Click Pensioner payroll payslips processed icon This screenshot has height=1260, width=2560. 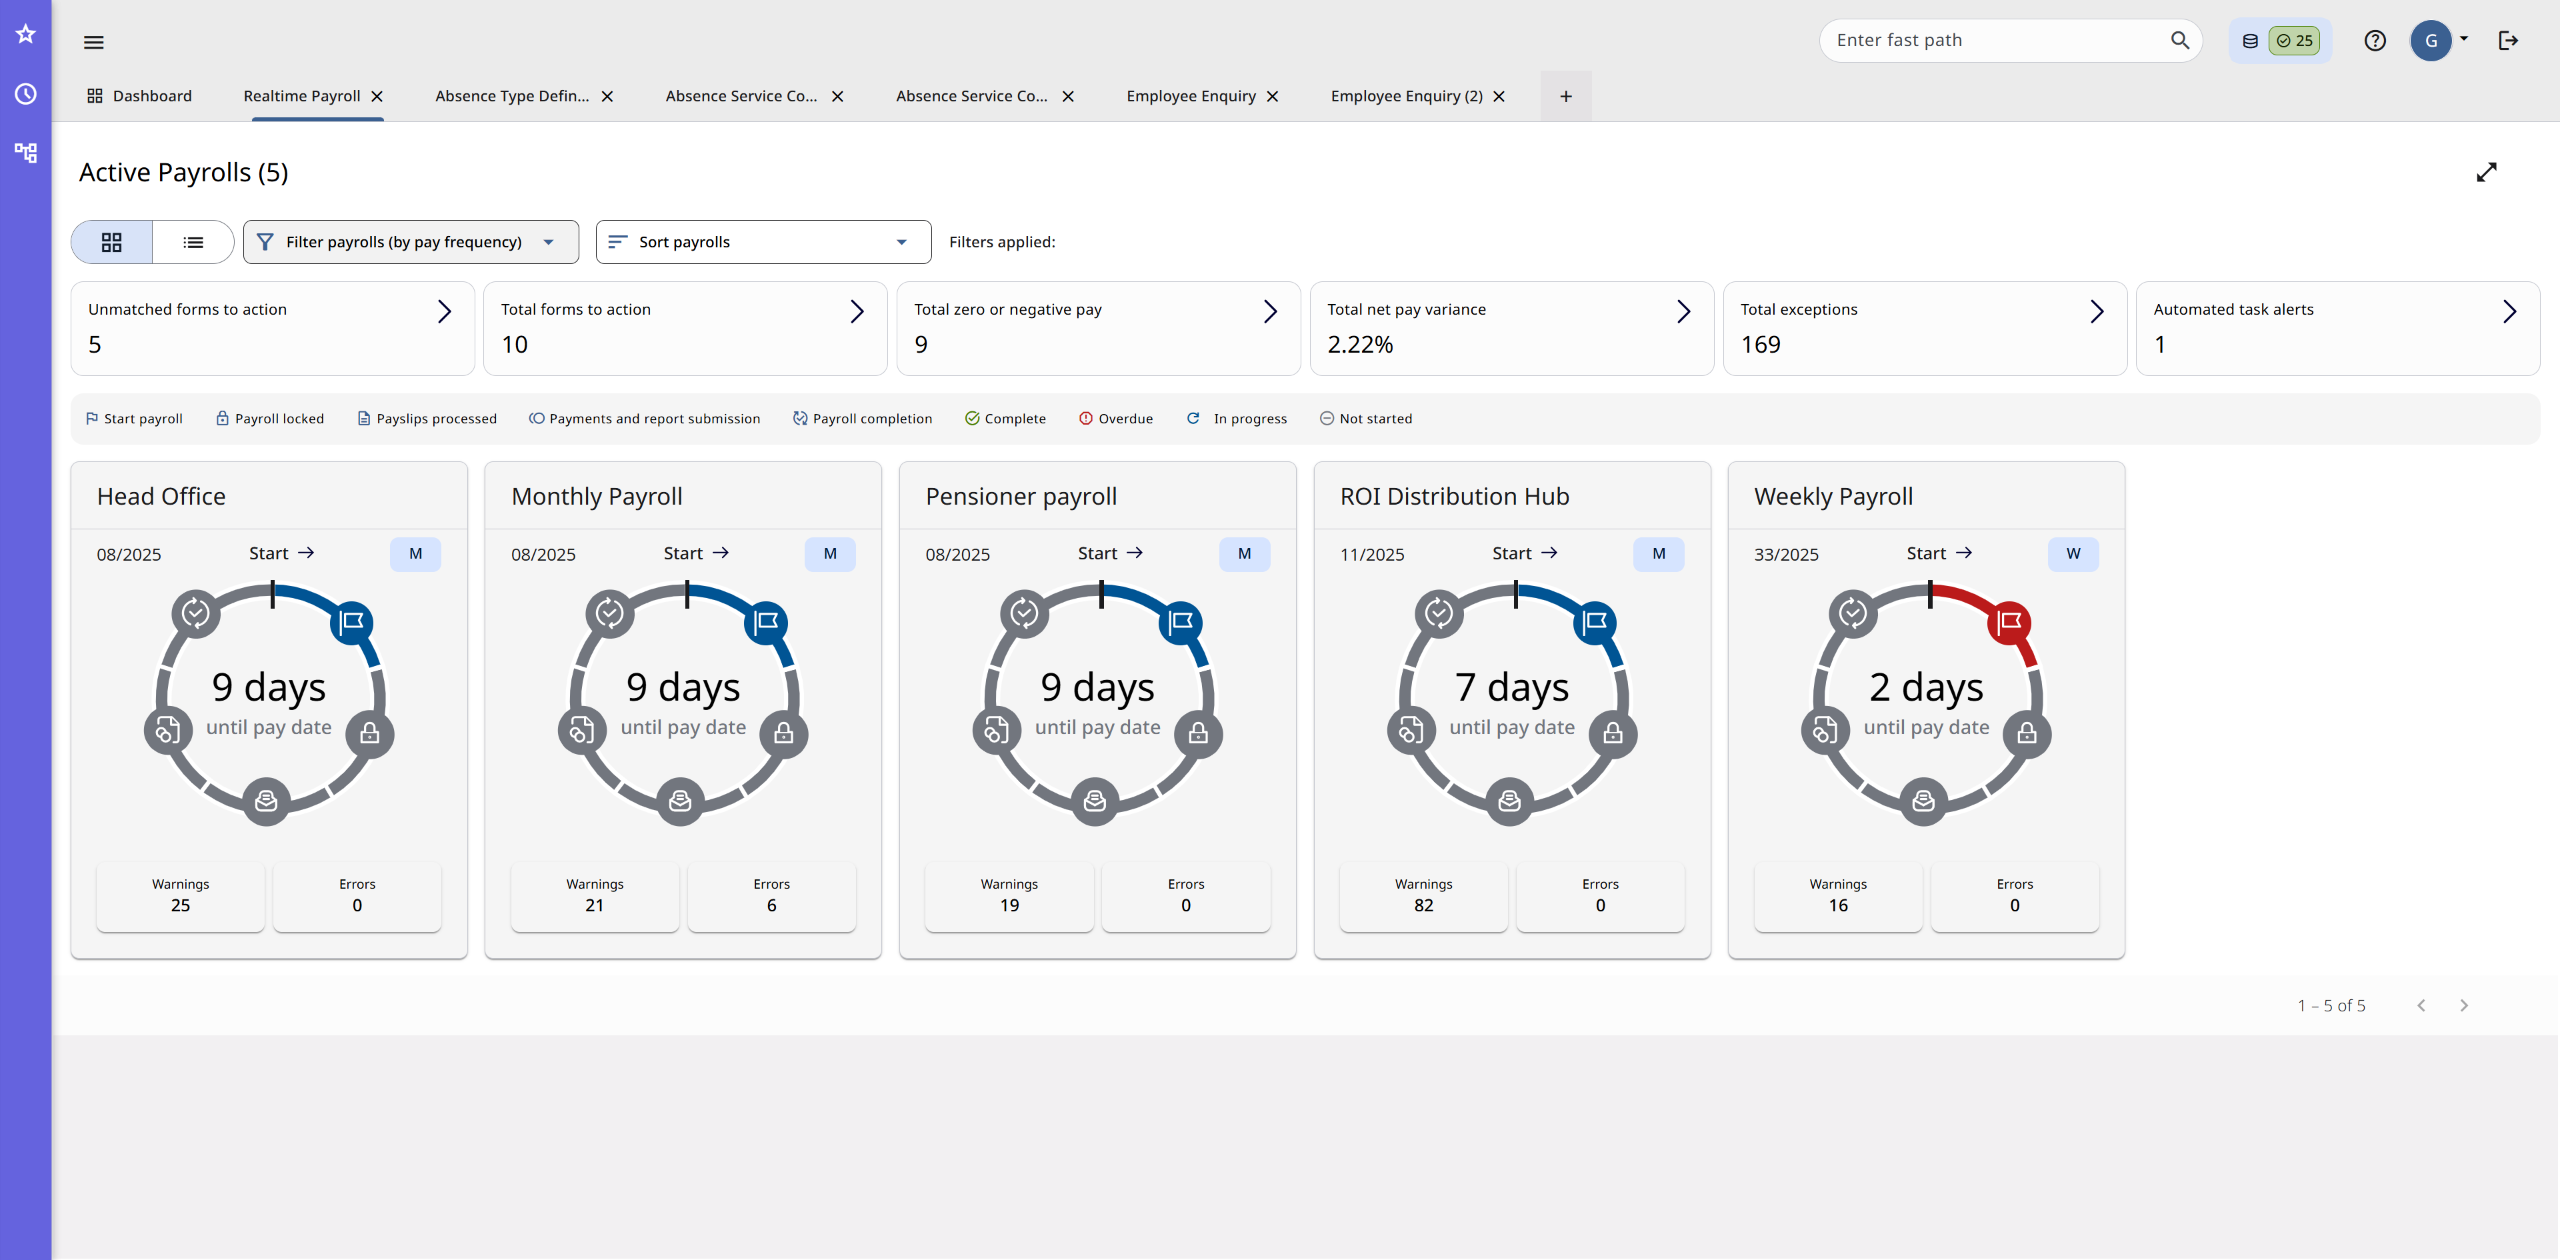1095,801
